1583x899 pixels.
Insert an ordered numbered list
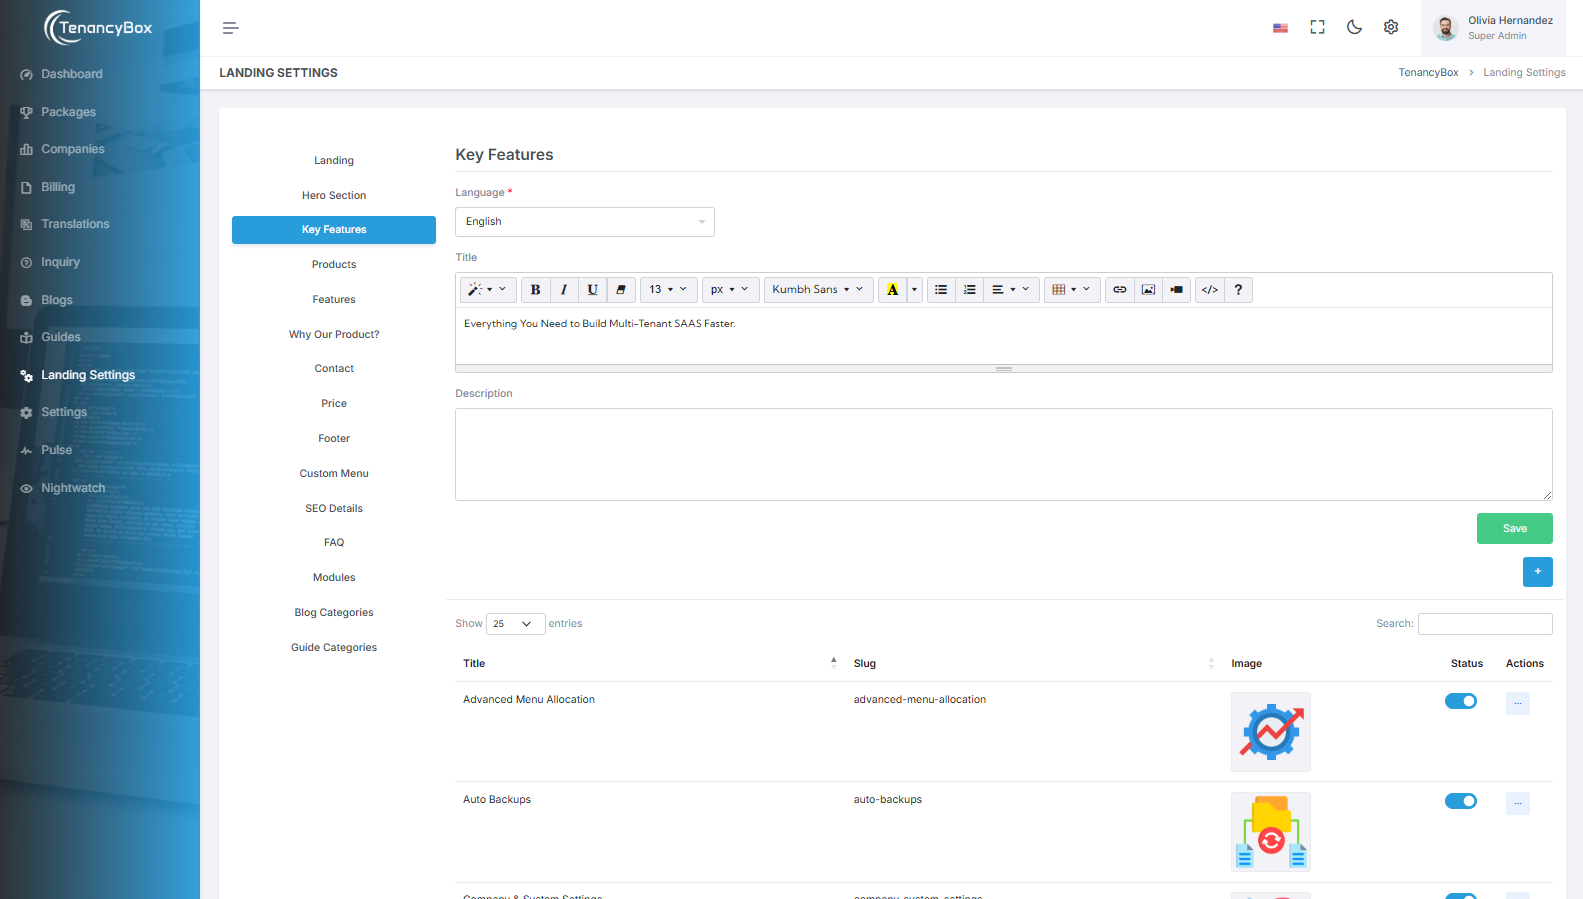tap(969, 290)
